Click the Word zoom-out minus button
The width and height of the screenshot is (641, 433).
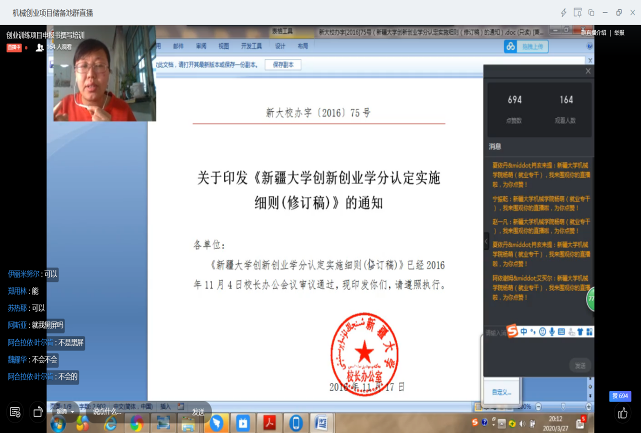click(x=538, y=406)
